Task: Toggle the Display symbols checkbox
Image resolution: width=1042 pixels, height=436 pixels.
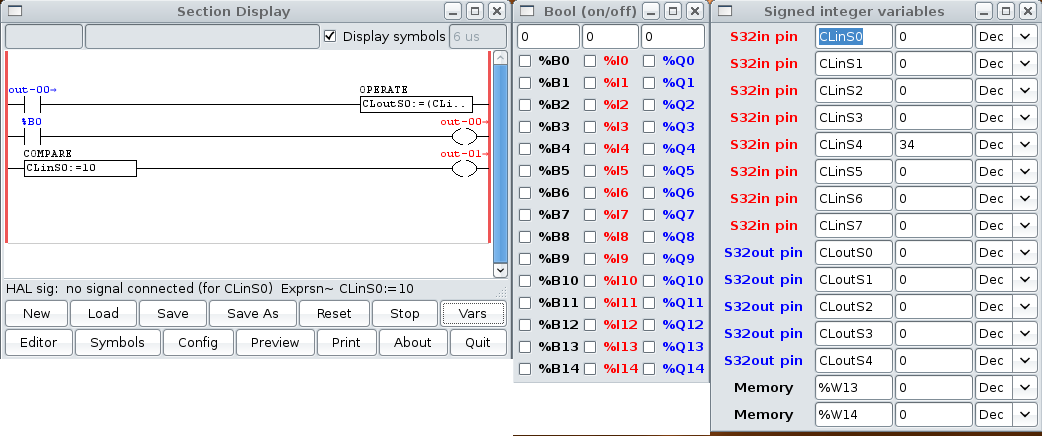Action: [331, 37]
